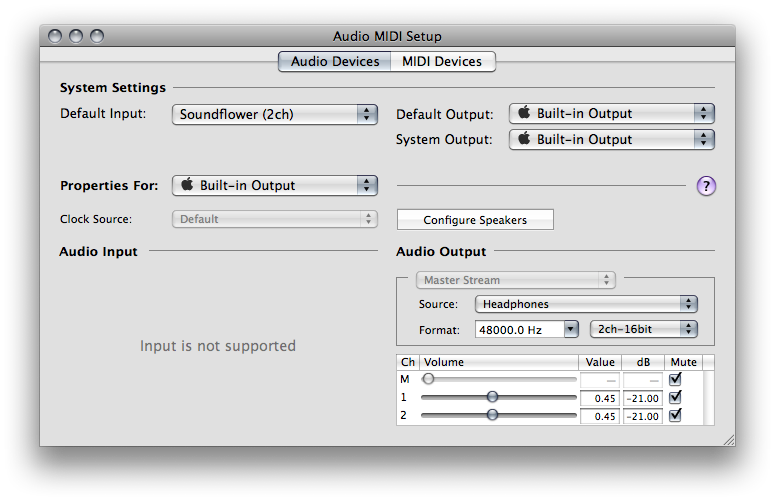This screenshot has width=775, height=501.
Task: Minimize the Audio MIDI Setup window
Action: pos(76,36)
